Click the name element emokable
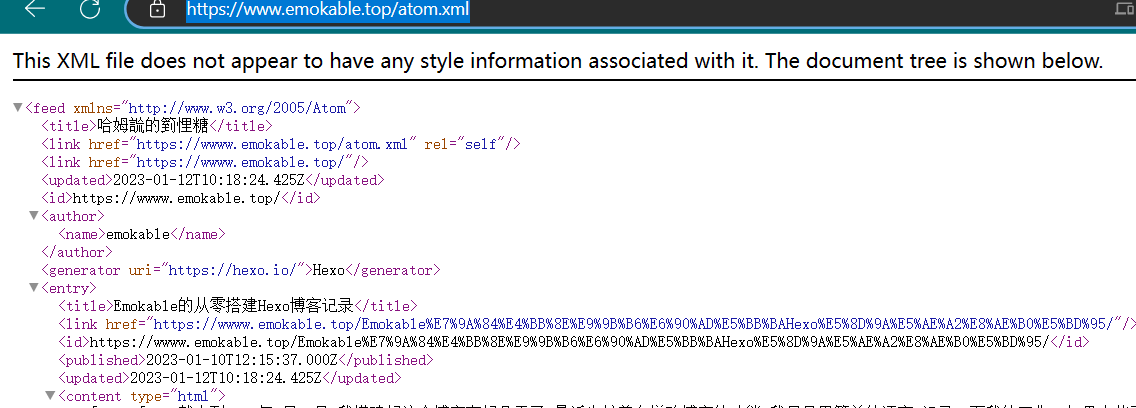1136x408 pixels. (x=141, y=234)
